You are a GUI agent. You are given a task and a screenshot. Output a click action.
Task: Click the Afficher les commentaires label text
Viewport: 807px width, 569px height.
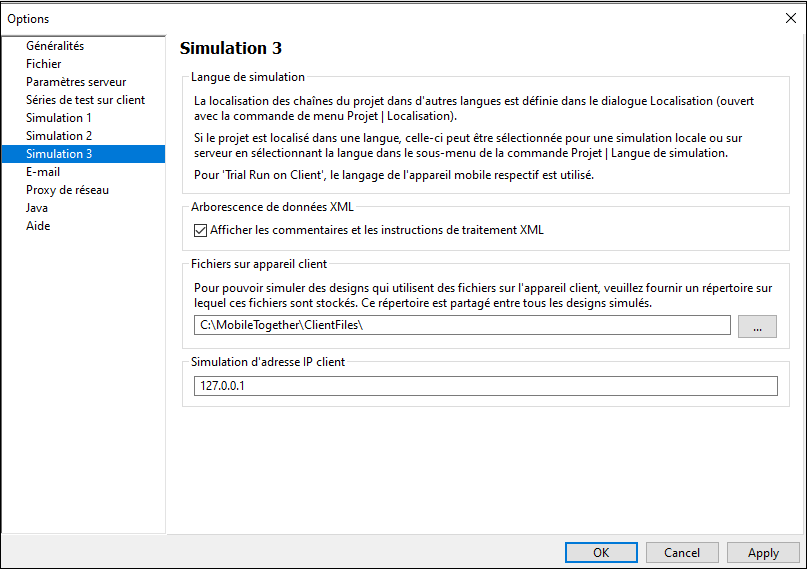pos(376,230)
